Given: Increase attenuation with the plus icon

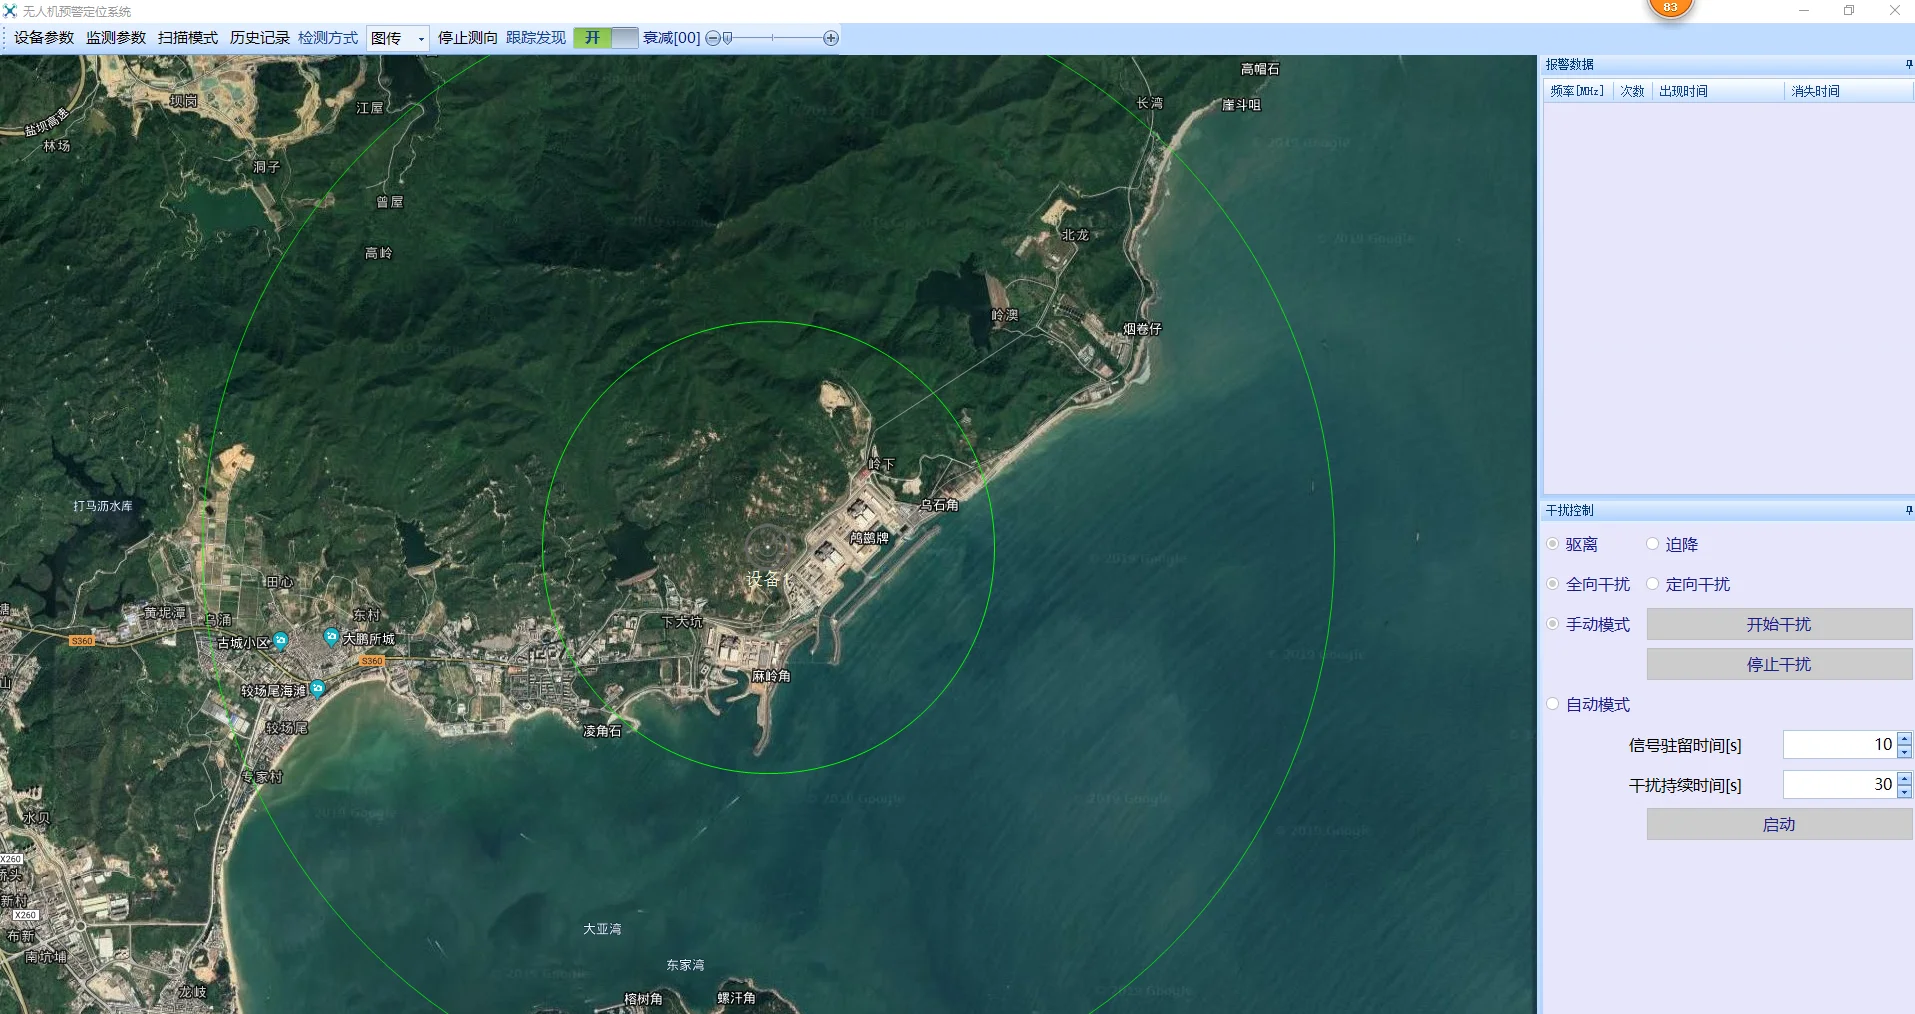Looking at the screenshot, I should pyautogui.click(x=831, y=38).
